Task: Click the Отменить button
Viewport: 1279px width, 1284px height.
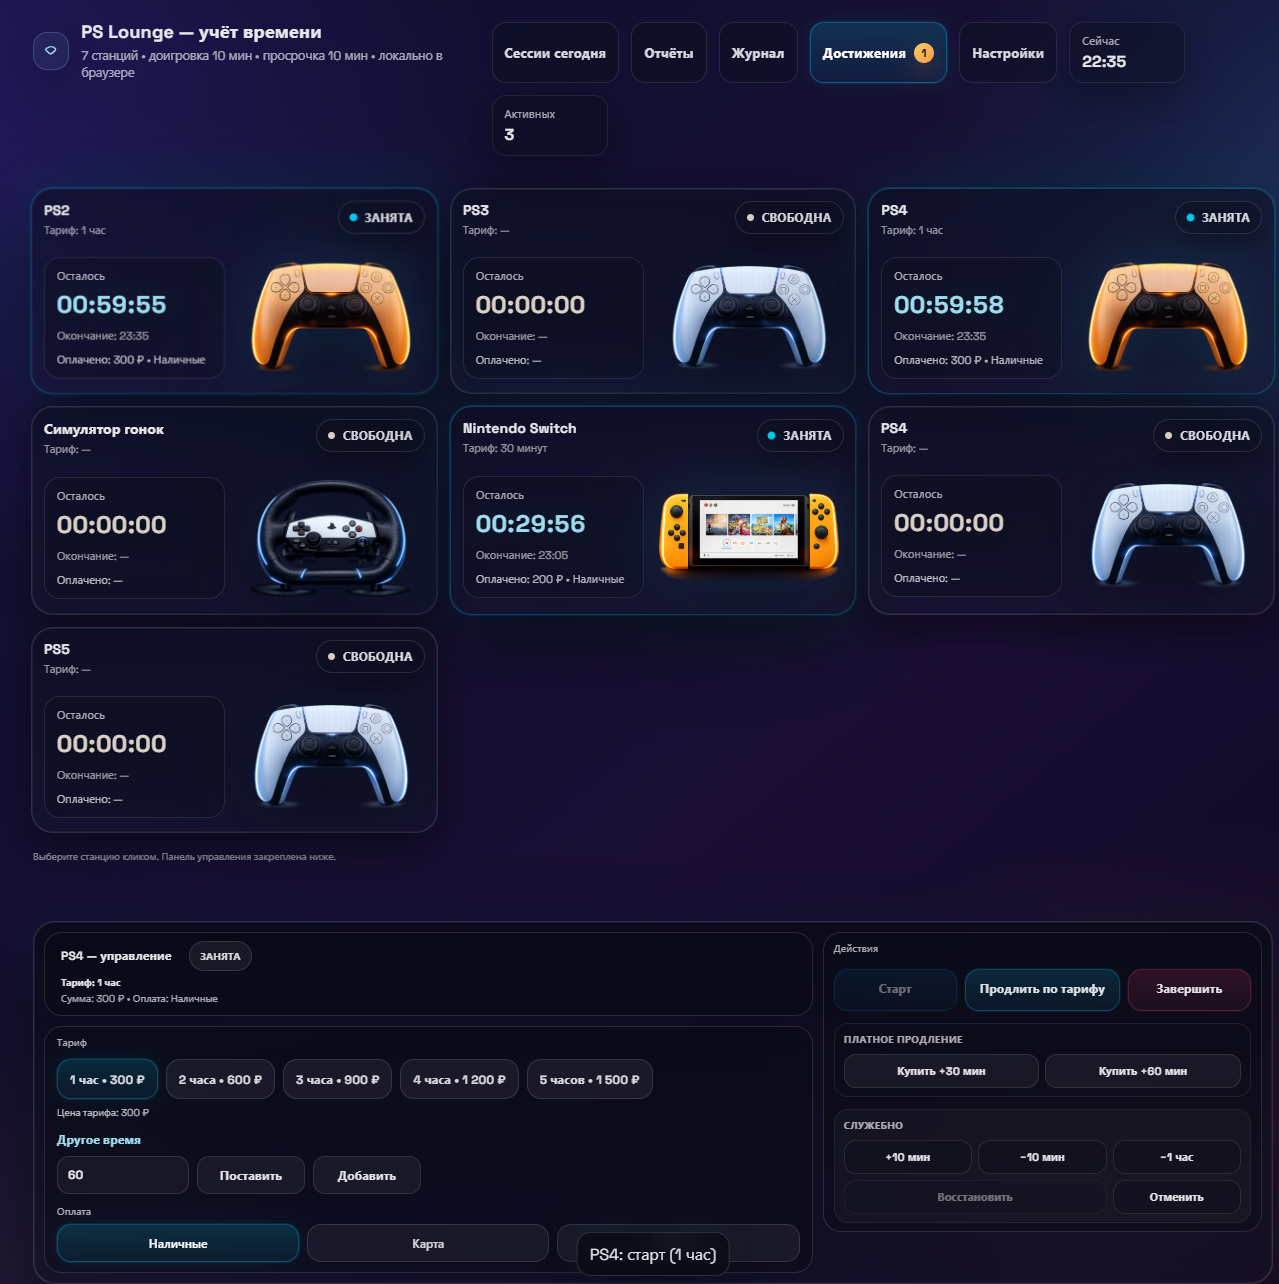Action: coord(1177,1197)
